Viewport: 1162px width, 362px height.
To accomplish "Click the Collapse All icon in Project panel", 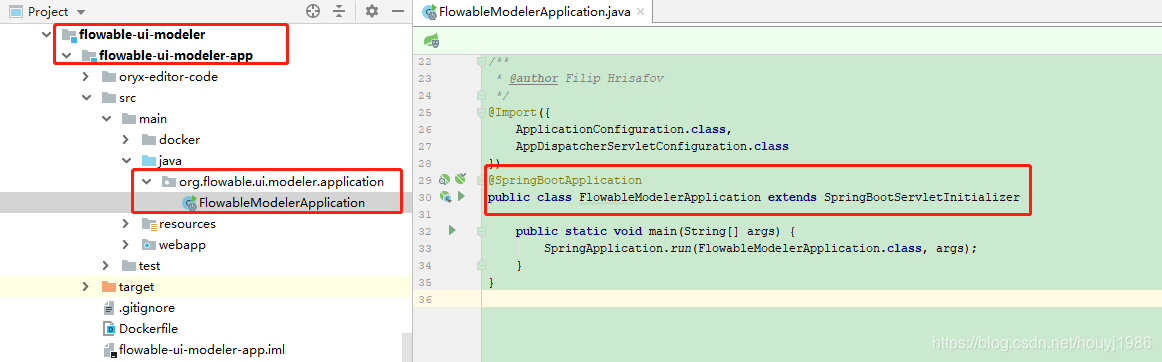I will 339,11.
